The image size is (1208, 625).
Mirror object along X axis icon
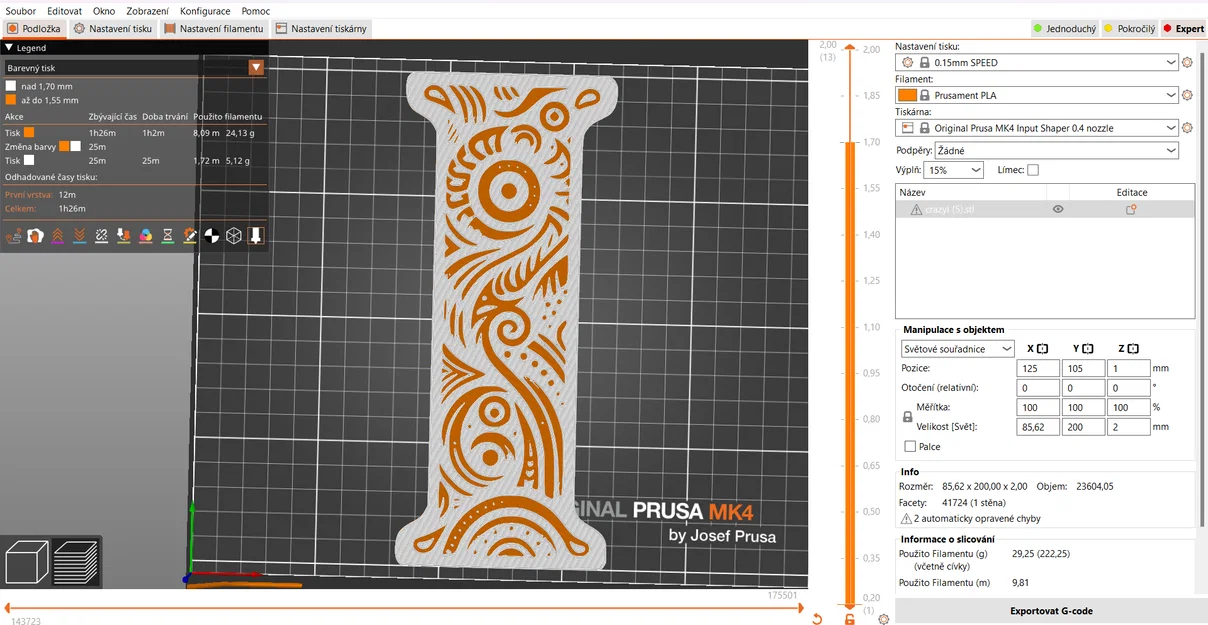click(1042, 348)
